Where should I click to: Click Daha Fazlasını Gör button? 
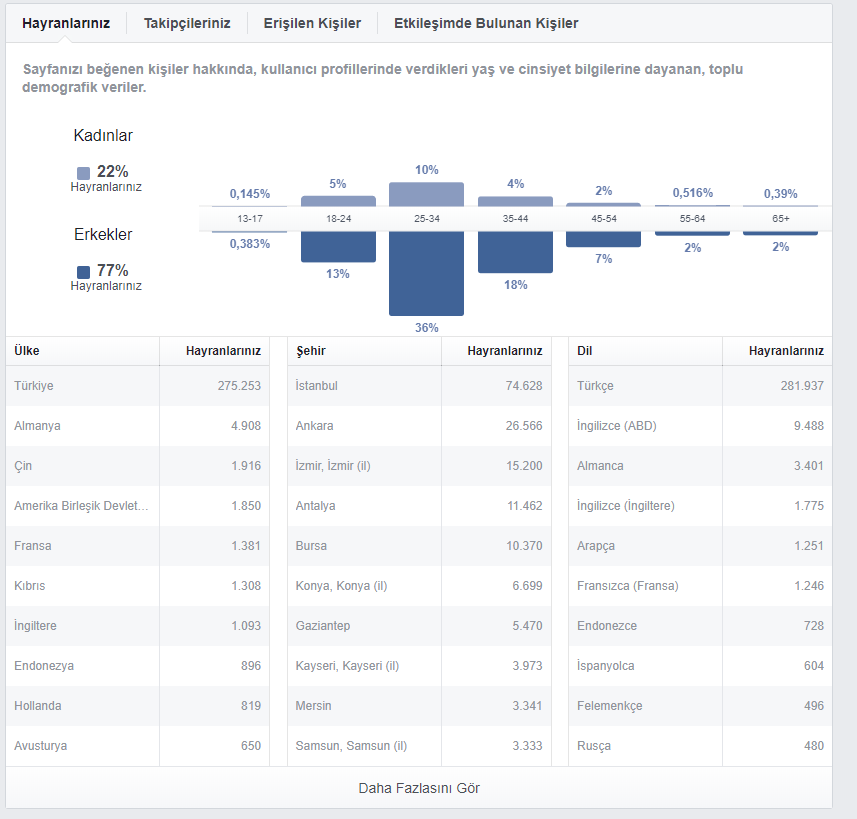click(419, 788)
